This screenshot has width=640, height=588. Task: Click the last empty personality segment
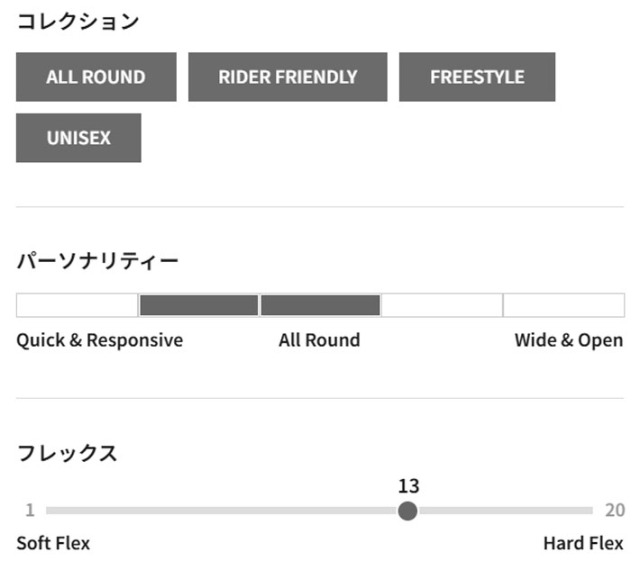tap(563, 305)
